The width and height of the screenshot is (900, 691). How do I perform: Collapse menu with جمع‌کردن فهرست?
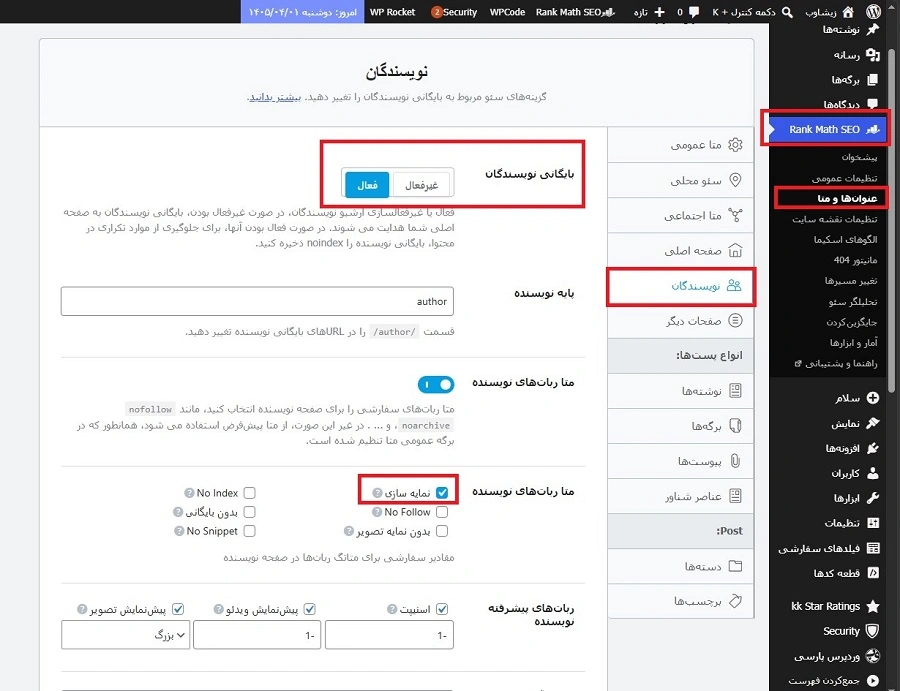tap(833, 681)
